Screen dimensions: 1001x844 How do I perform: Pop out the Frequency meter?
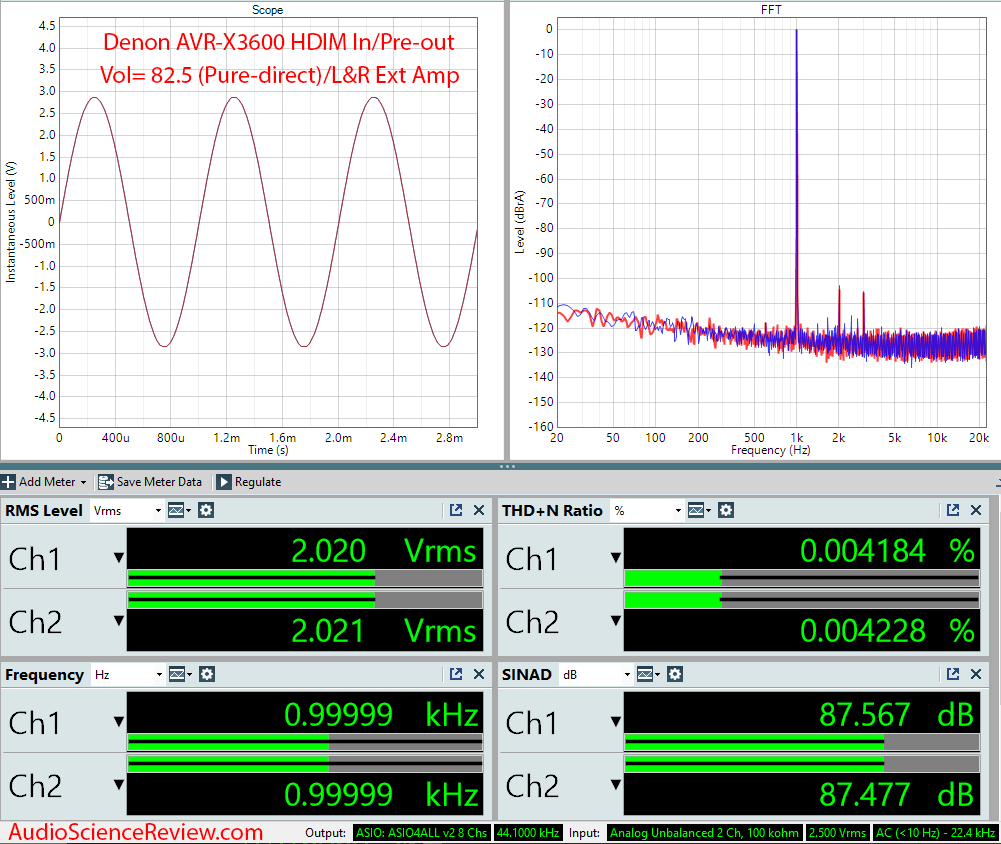coord(456,674)
